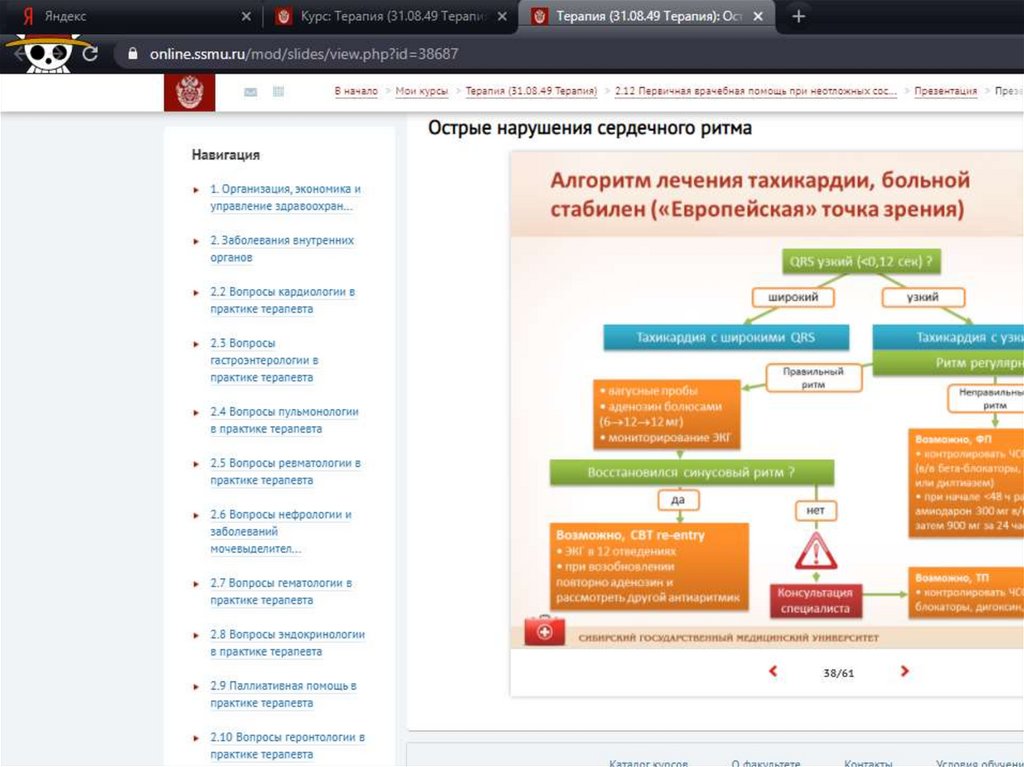Click the Тахикардия с широкими QRS box

(726, 338)
